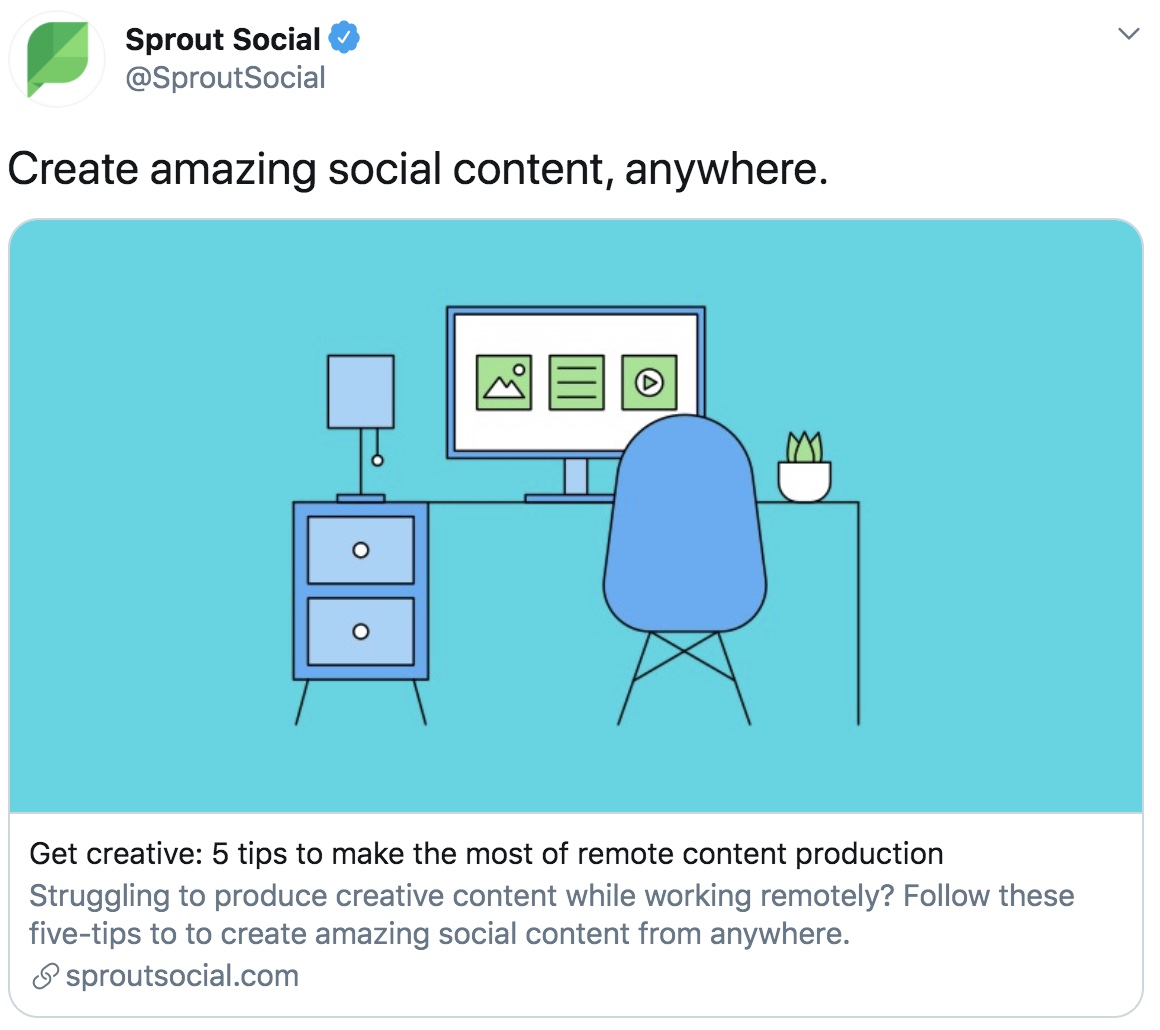Open the Sprout Social display name
The width and height of the screenshot is (1160, 1030).
coord(223,39)
